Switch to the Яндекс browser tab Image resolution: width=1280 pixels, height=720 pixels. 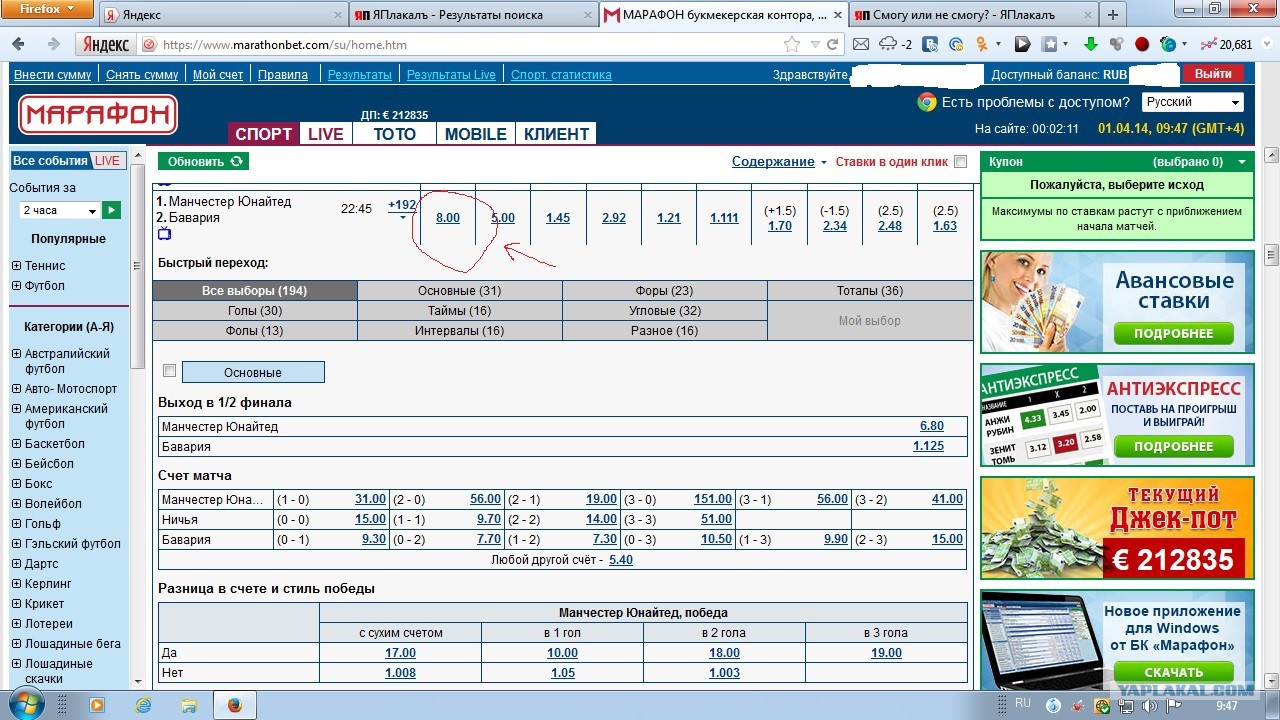[223, 15]
